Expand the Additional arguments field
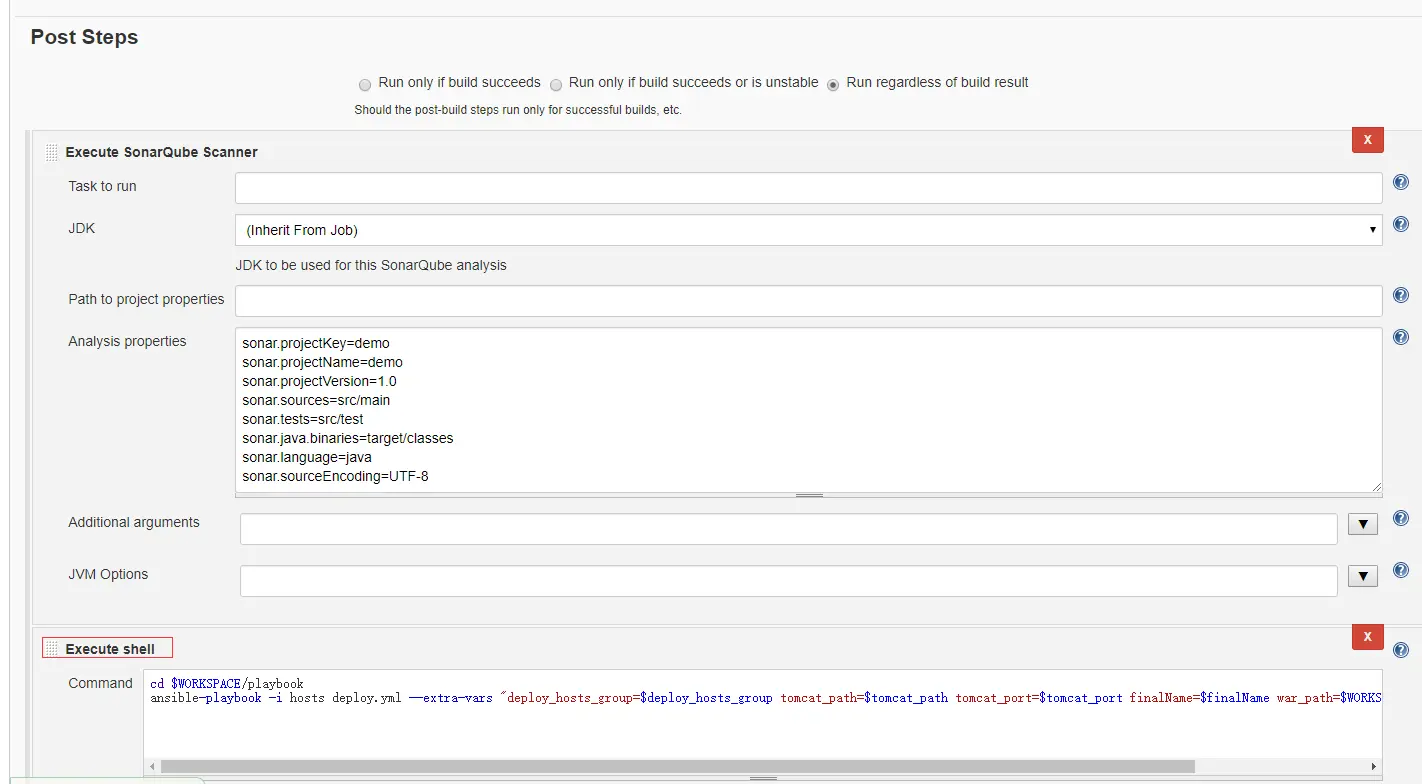1422x784 pixels. pos(1363,524)
